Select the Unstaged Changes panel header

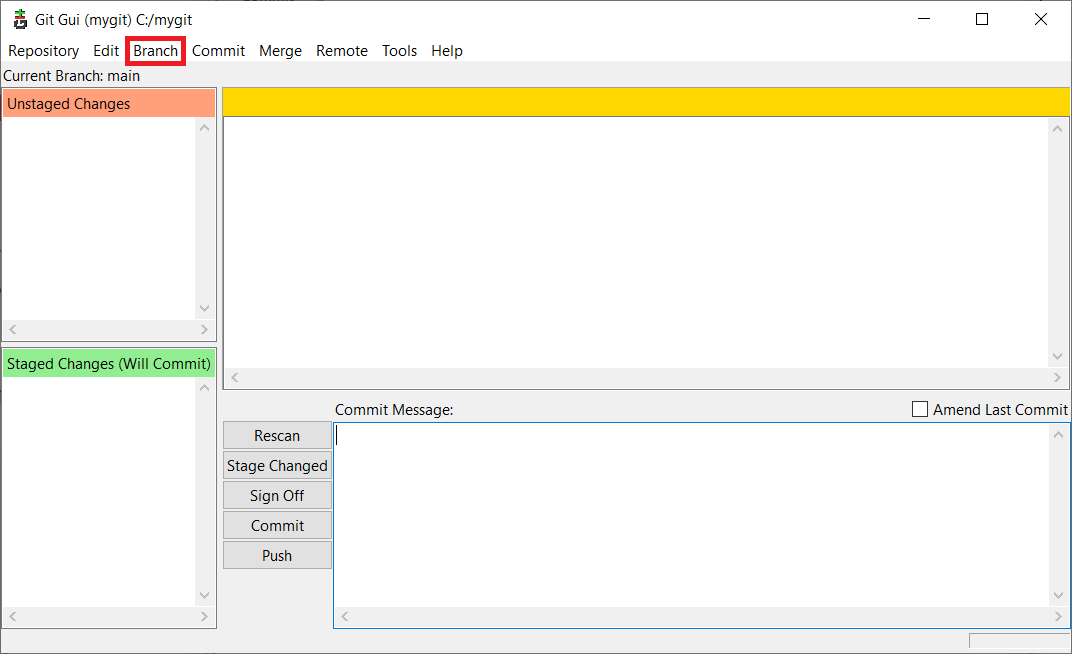pos(108,104)
